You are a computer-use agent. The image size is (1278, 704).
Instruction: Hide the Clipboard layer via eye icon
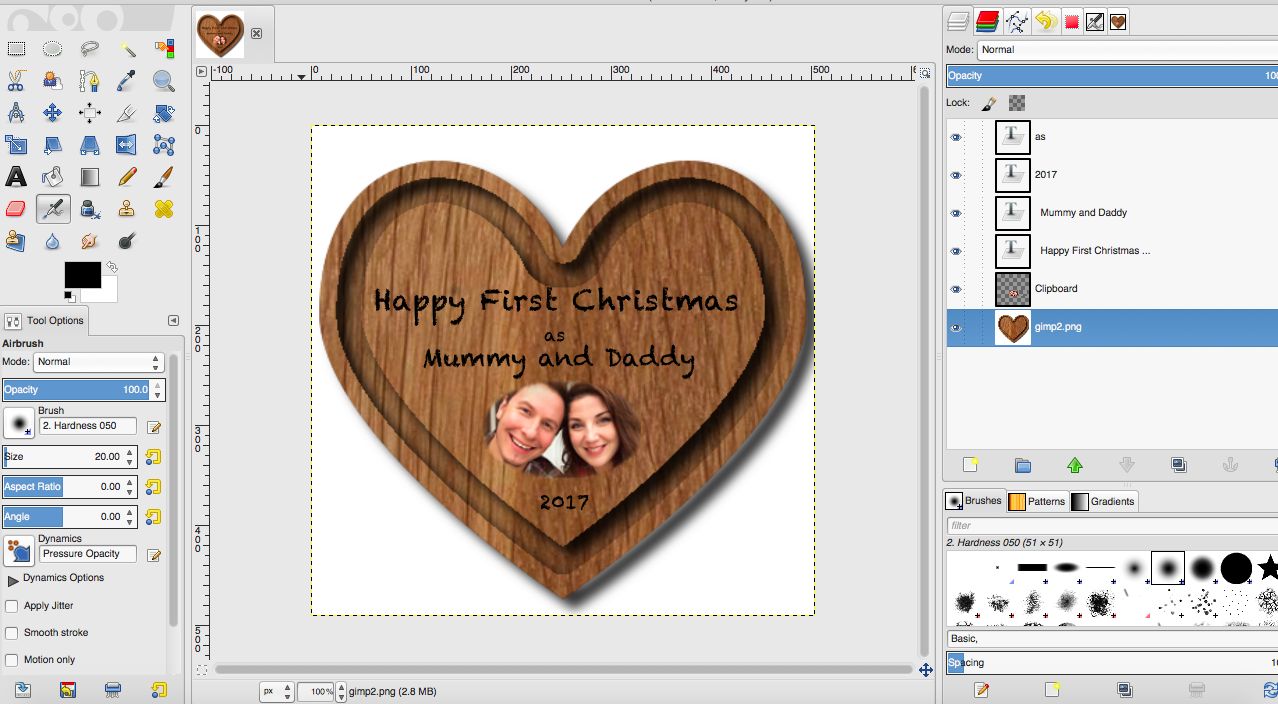[x=956, y=289]
